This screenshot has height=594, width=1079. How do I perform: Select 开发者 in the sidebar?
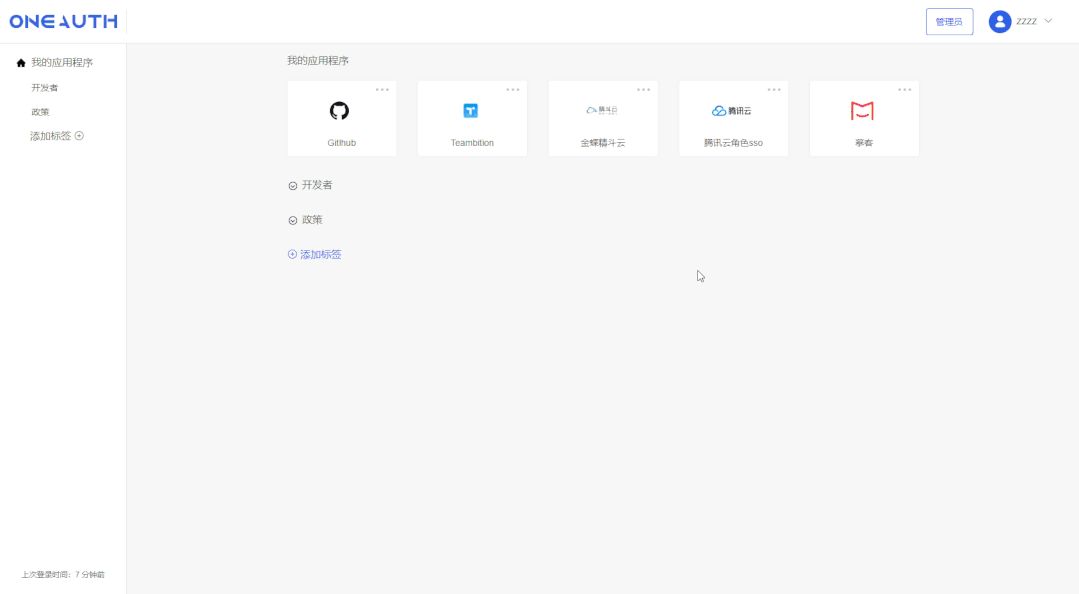[45, 87]
